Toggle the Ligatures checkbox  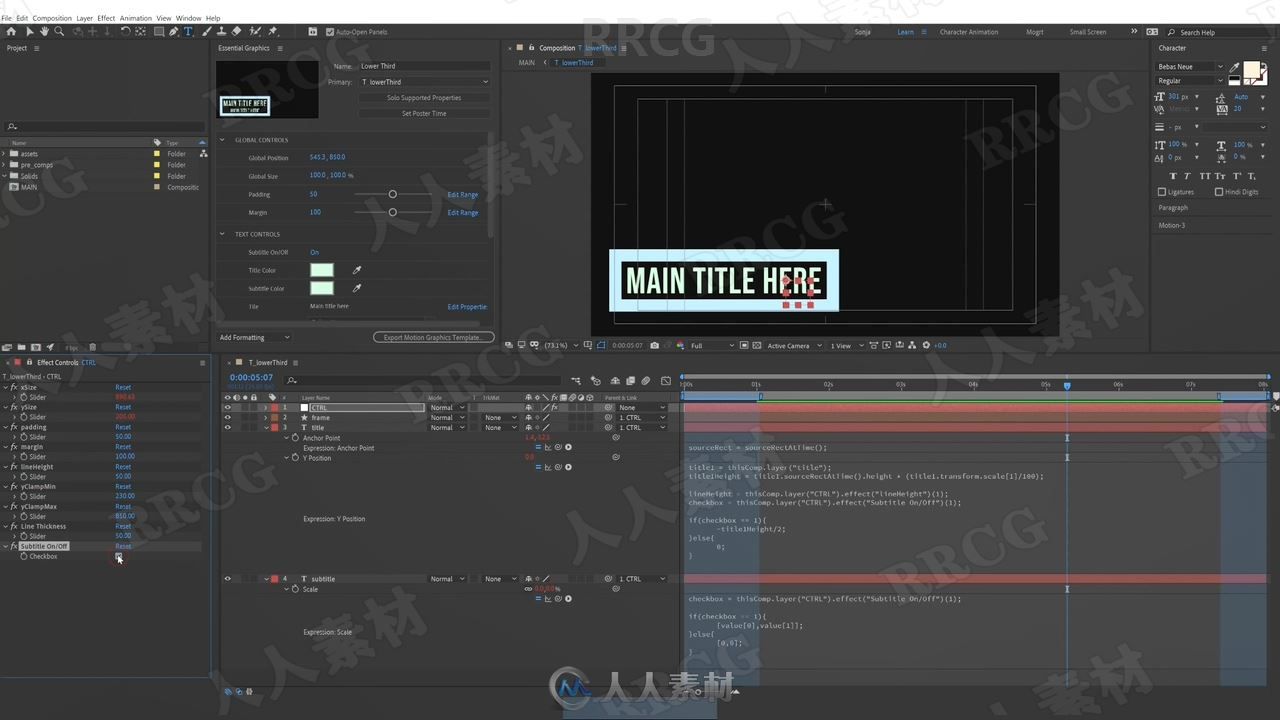(x=1162, y=191)
